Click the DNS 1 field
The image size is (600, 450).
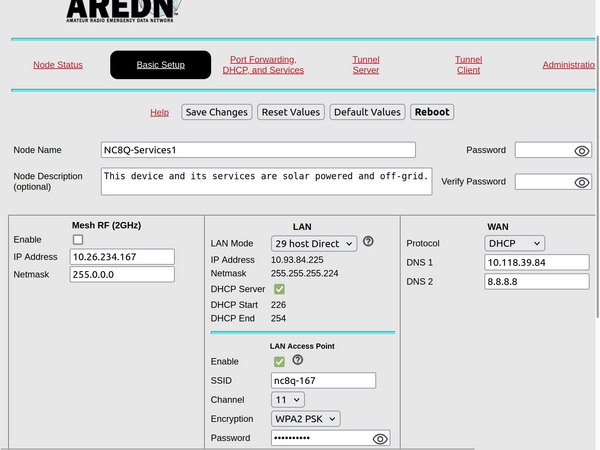point(537,262)
